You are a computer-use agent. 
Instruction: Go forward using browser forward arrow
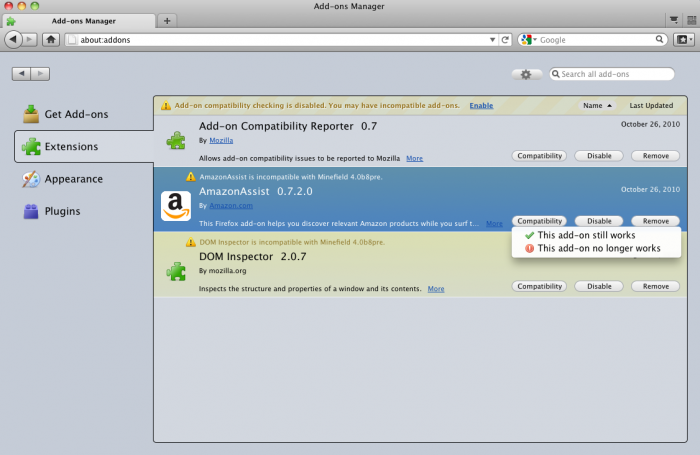click(30, 39)
